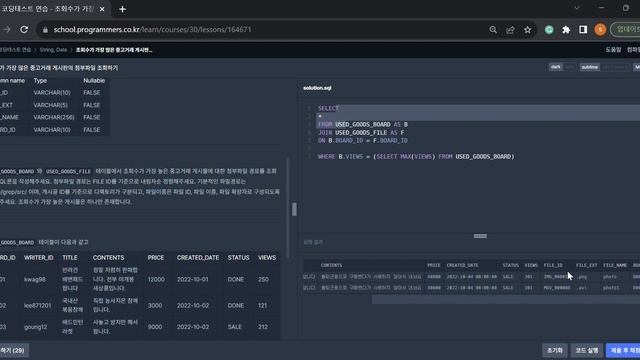Open the tab search chevron

577,8
